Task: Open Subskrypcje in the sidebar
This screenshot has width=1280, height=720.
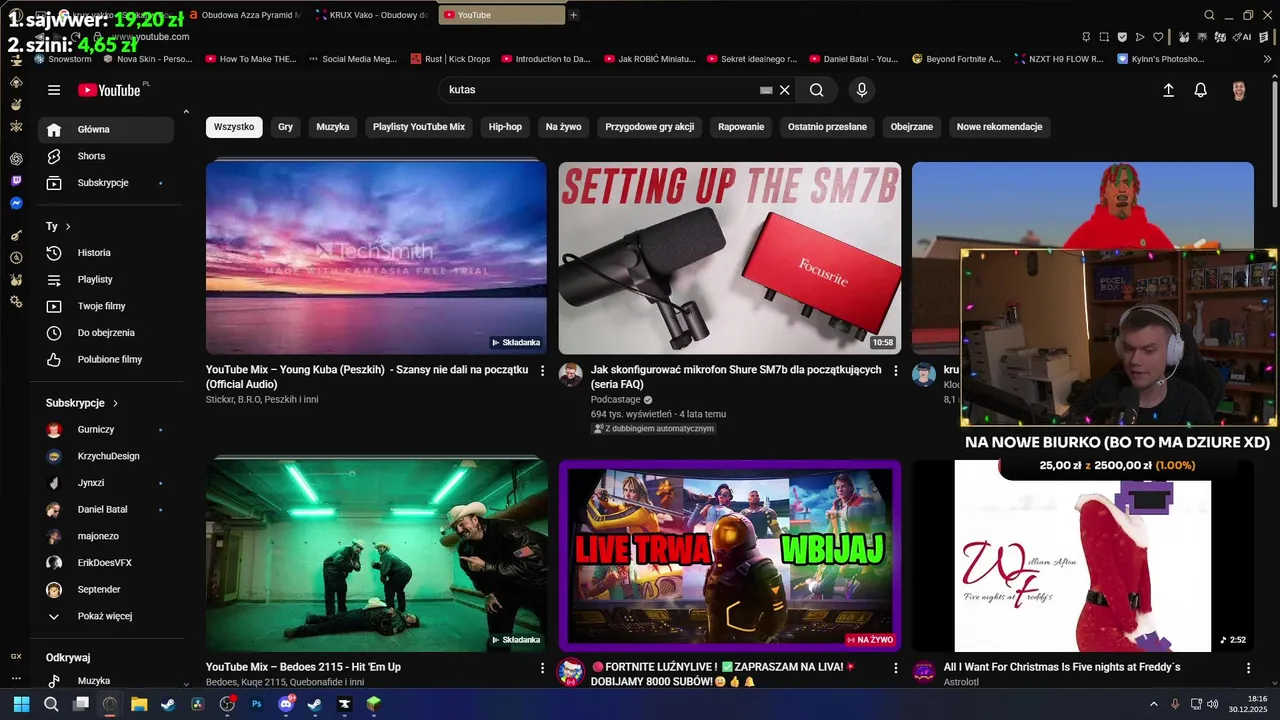Action: point(106,183)
